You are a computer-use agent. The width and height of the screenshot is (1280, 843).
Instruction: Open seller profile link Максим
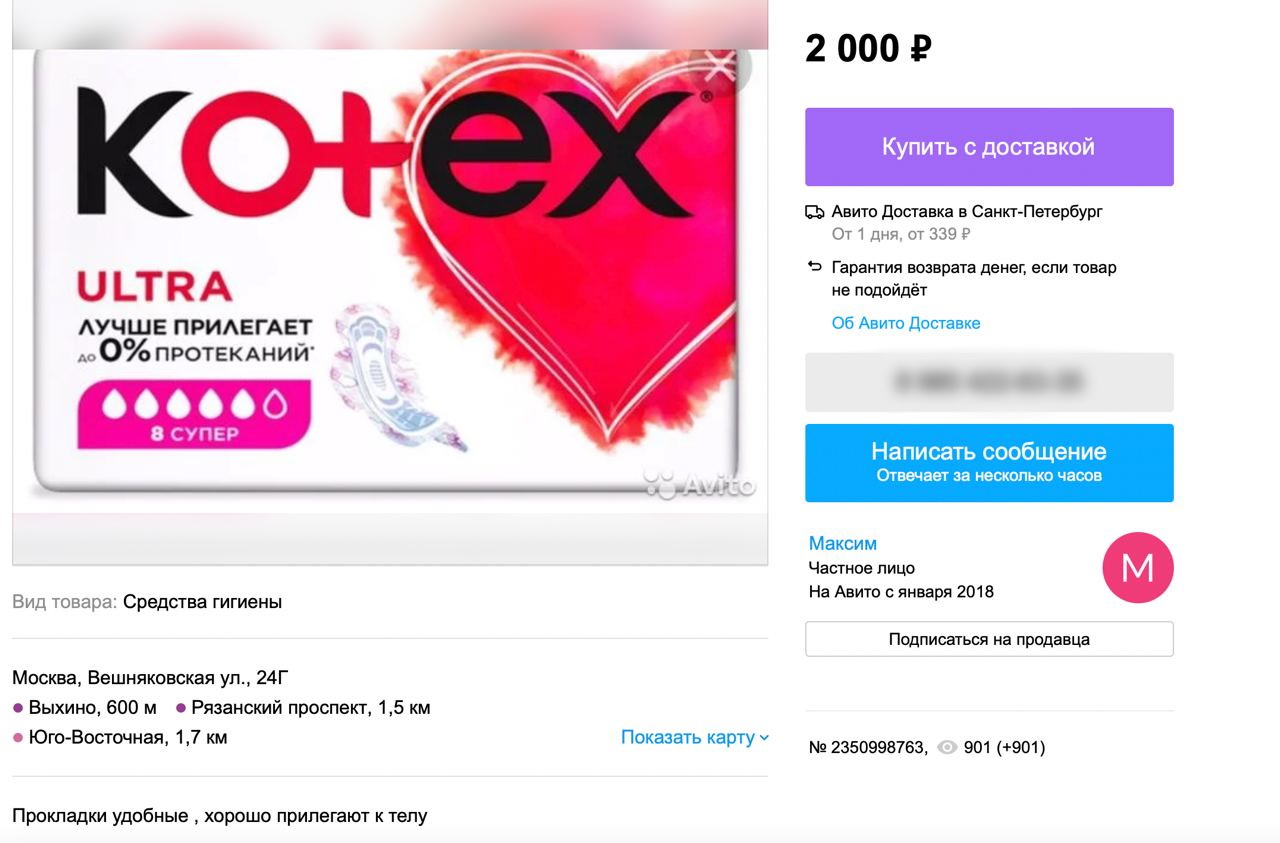[x=843, y=543]
